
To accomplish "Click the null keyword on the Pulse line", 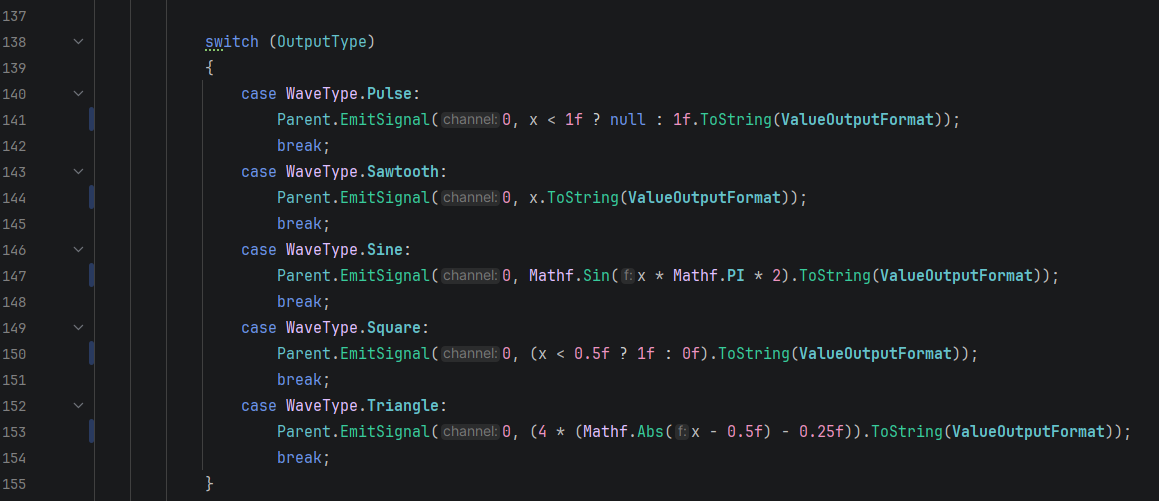I will tap(627, 120).
